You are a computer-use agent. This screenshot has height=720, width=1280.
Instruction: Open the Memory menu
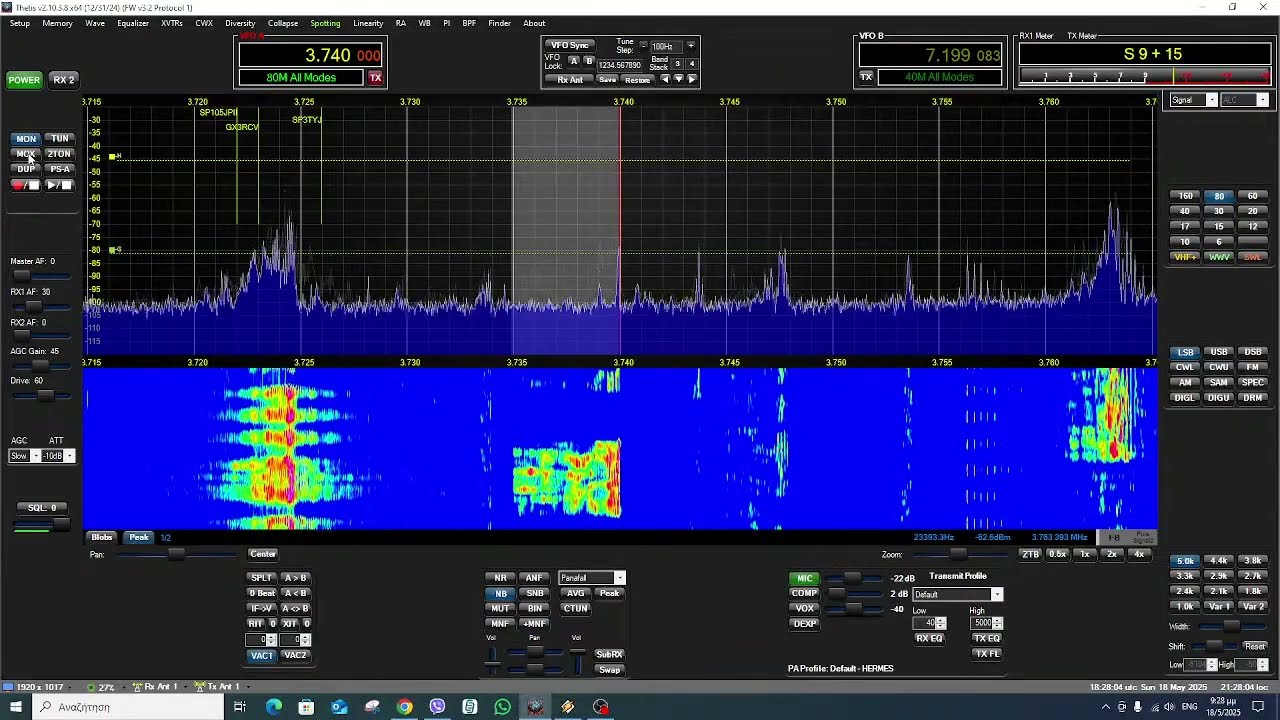57,23
